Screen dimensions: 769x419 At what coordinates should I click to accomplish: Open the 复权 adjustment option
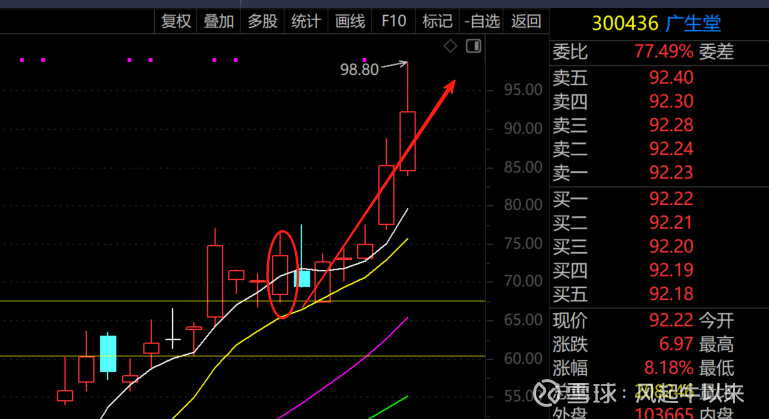(x=176, y=21)
